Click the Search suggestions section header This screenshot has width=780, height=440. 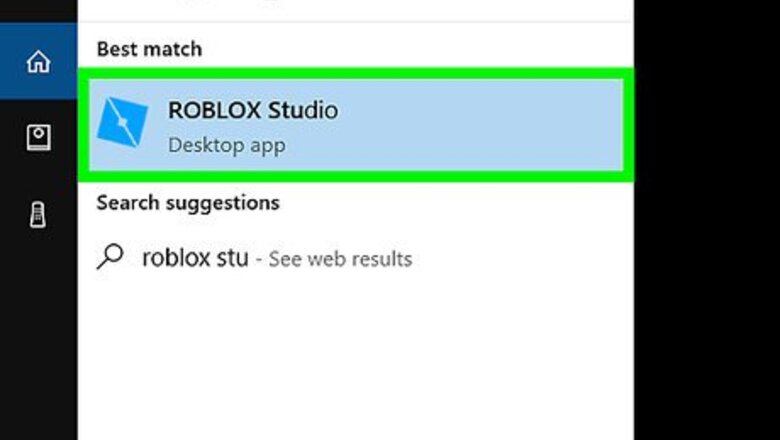coord(187,203)
